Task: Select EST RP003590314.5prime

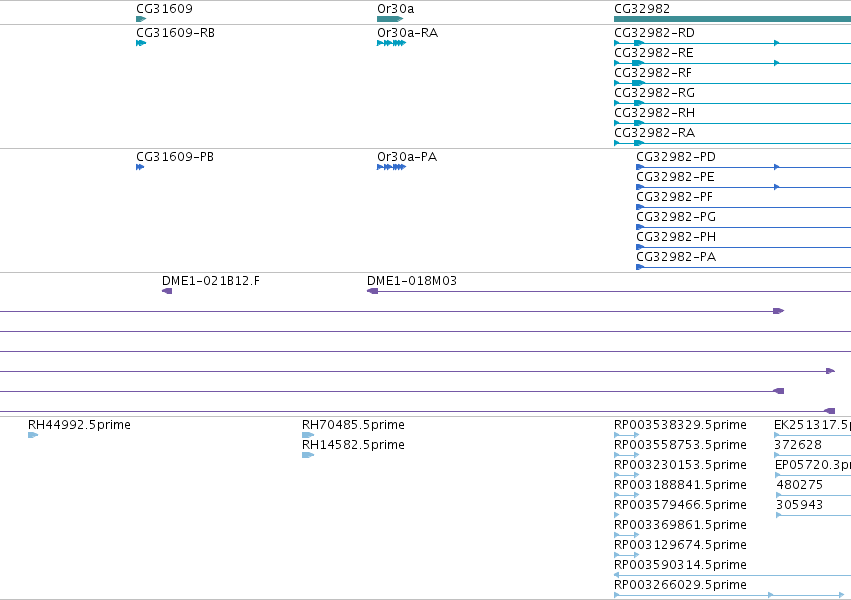Action: (681, 565)
